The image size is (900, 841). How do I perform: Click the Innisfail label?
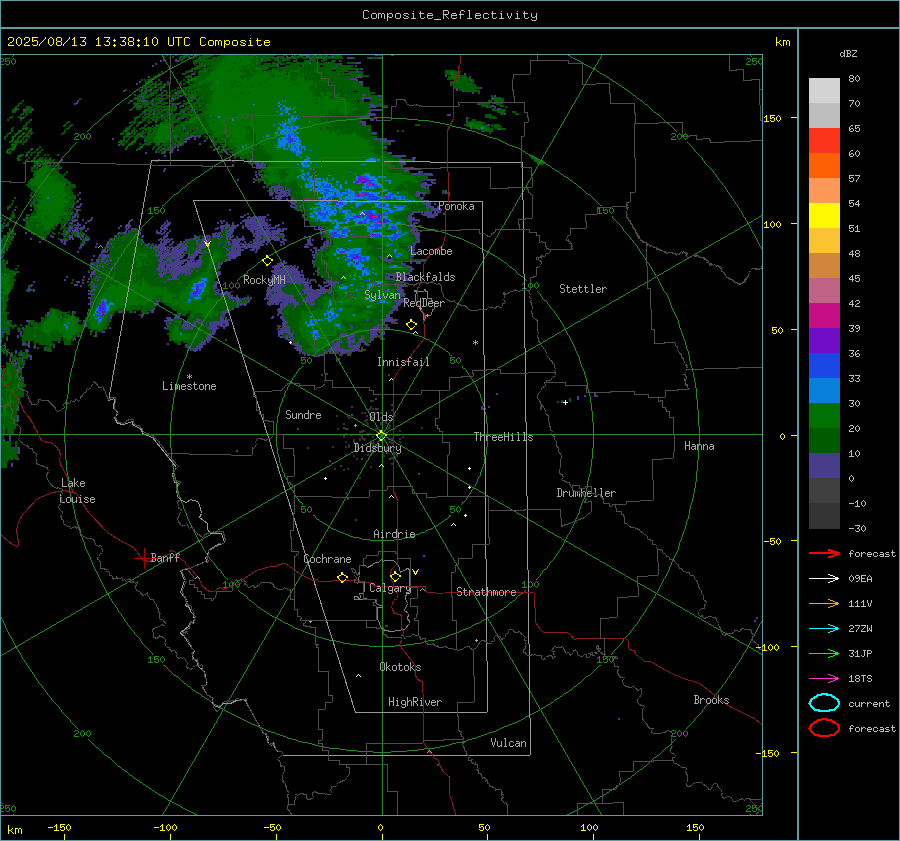tap(403, 362)
